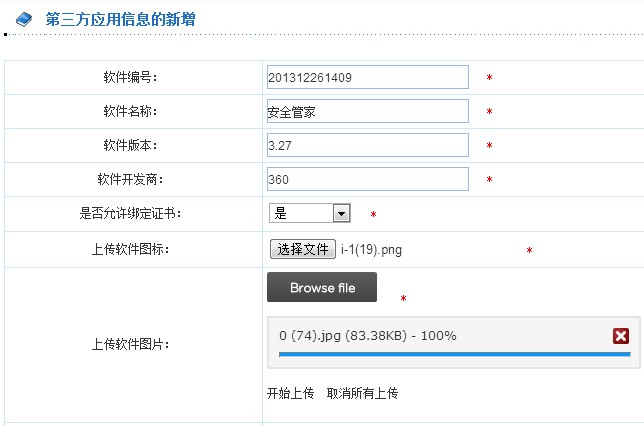644x426 pixels.
Task: Focus the 软件版本 field containing 3.27
Action: pyautogui.click(x=368, y=145)
